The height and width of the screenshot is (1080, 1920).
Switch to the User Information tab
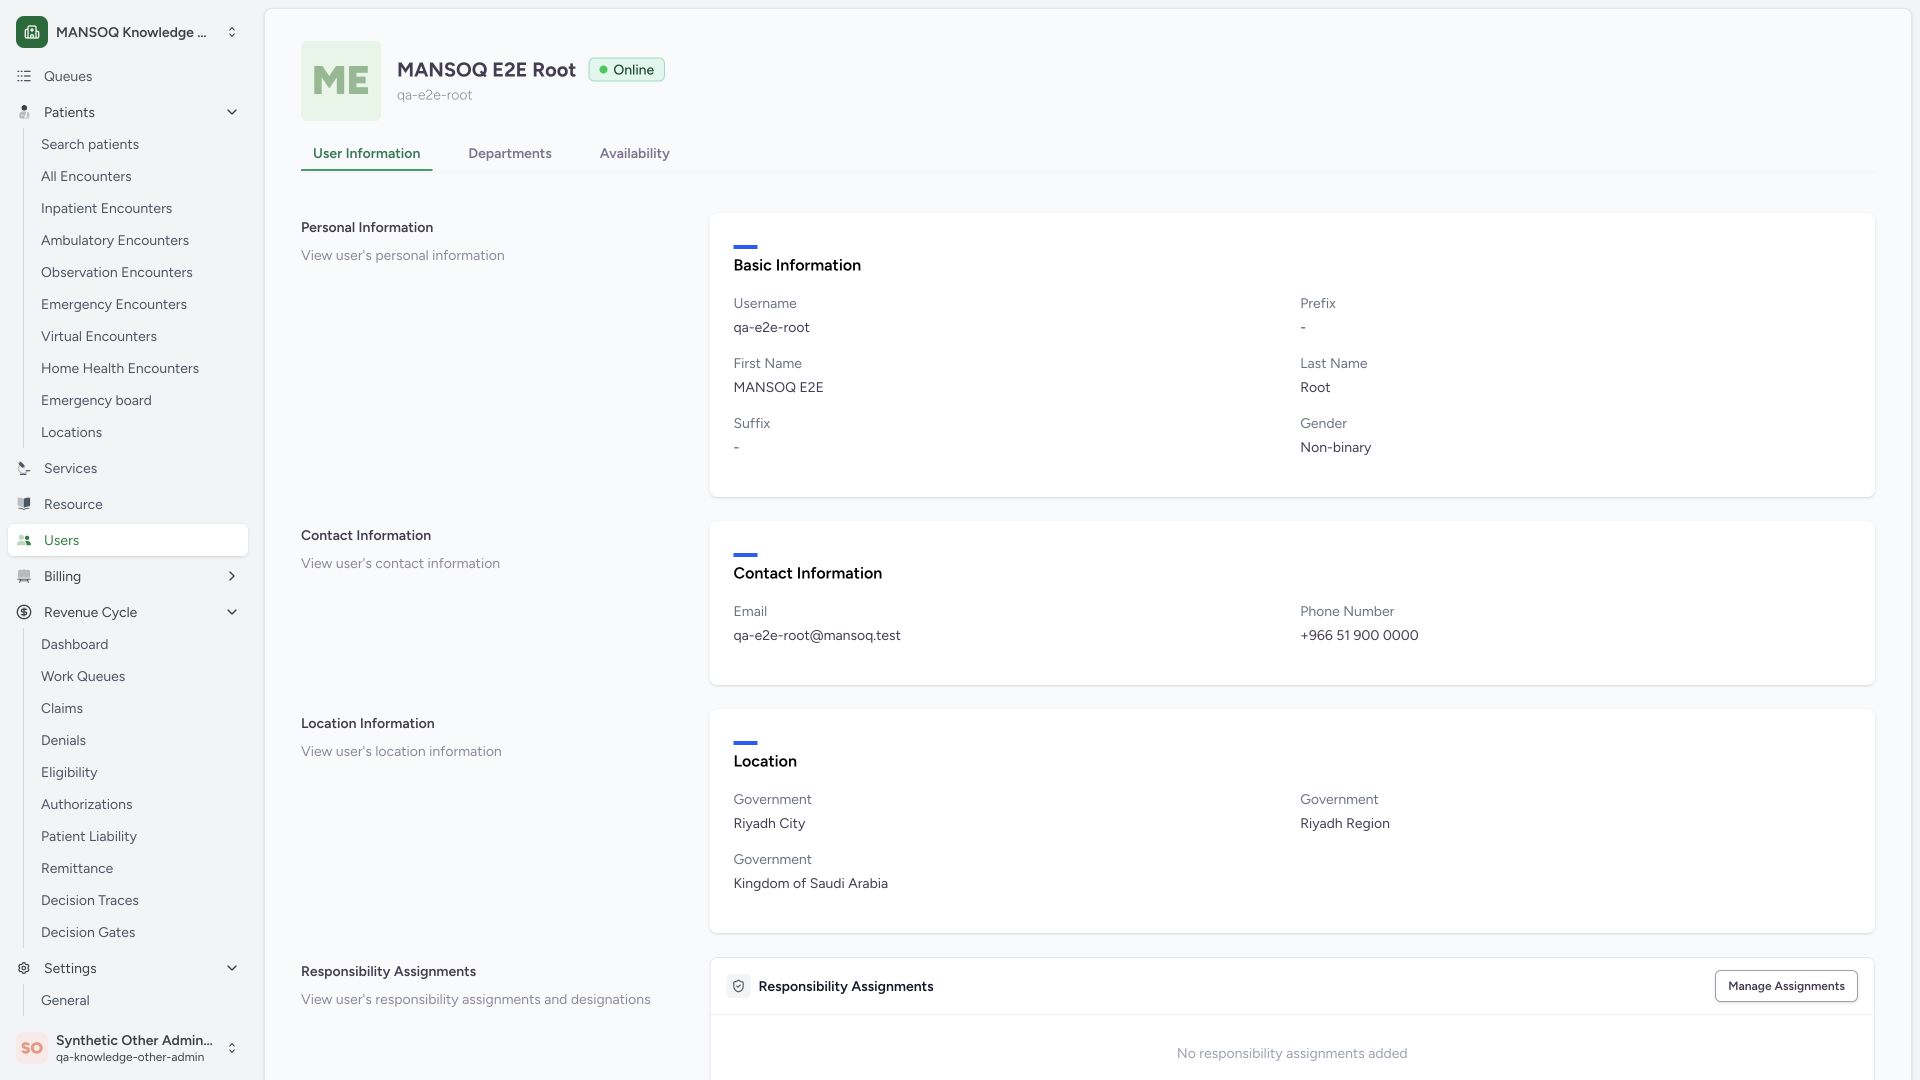click(x=366, y=153)
